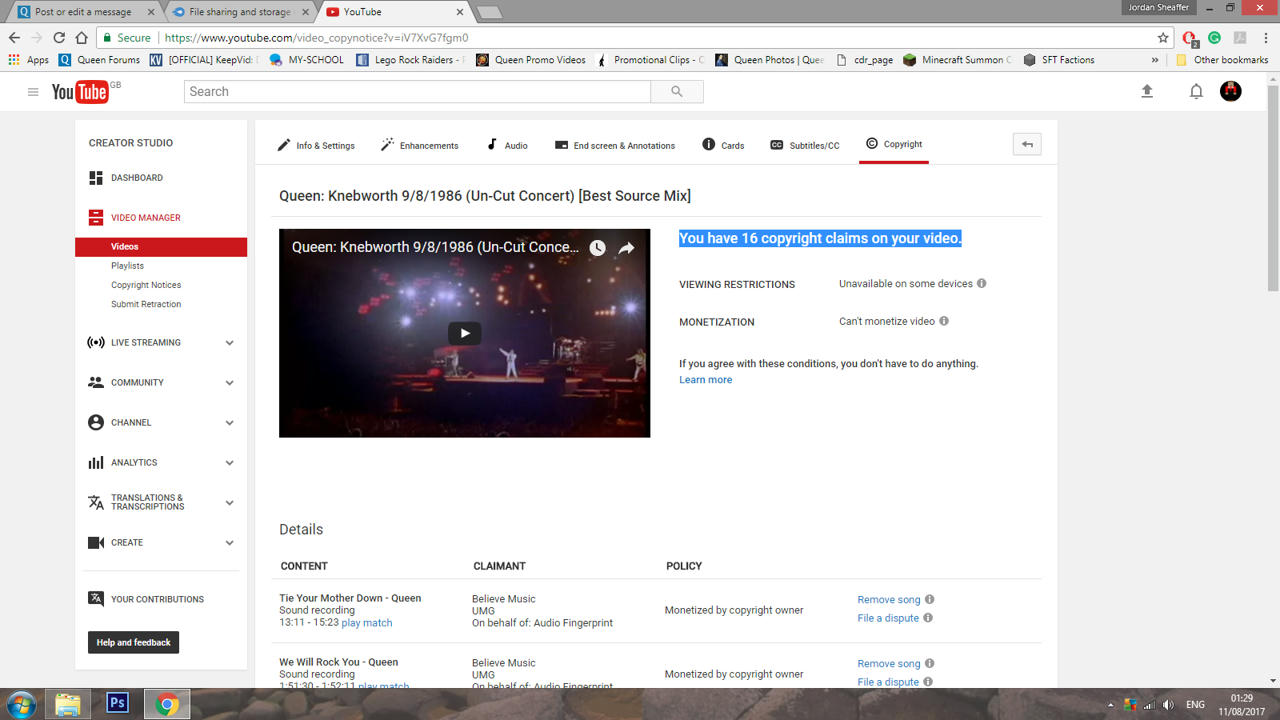
Task: Click the Watch later clock icon on video
Action: click(x=597, y=248)
